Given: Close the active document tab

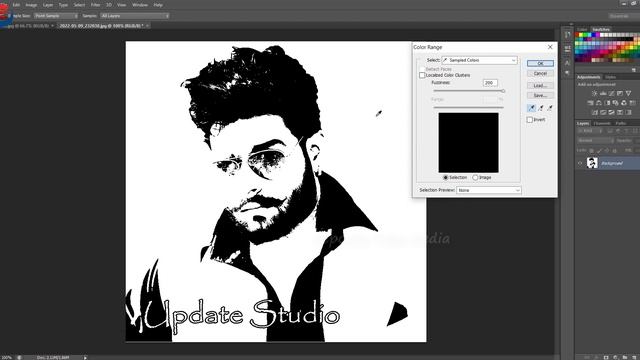Looking at the screenshot, I should [147, 26].
